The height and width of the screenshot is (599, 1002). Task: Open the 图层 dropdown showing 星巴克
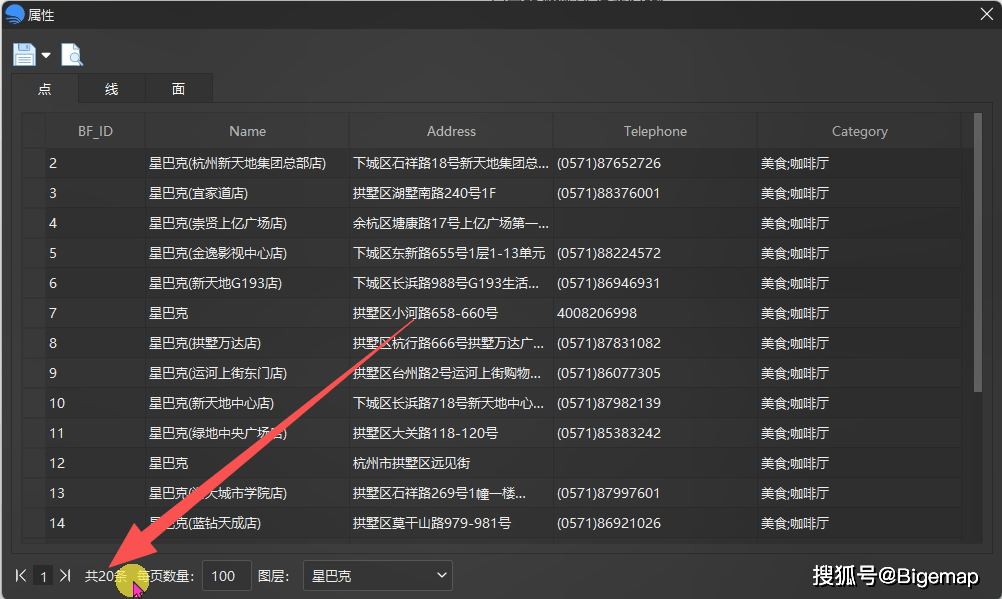coord(378,575)
